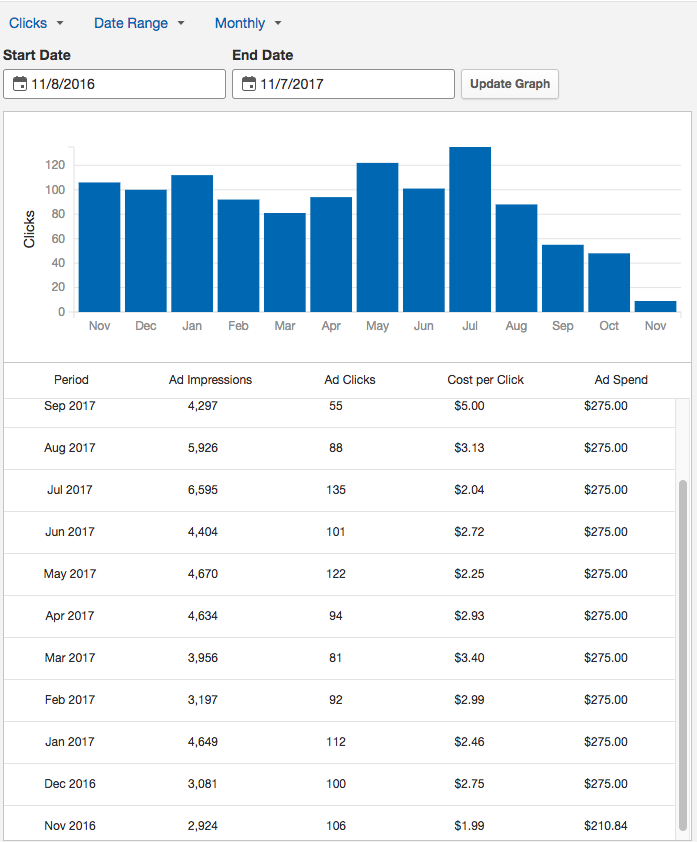Screen dimensions: 697x842
Task: Sort by Ad Impressions column header
Action: (210, 380)
